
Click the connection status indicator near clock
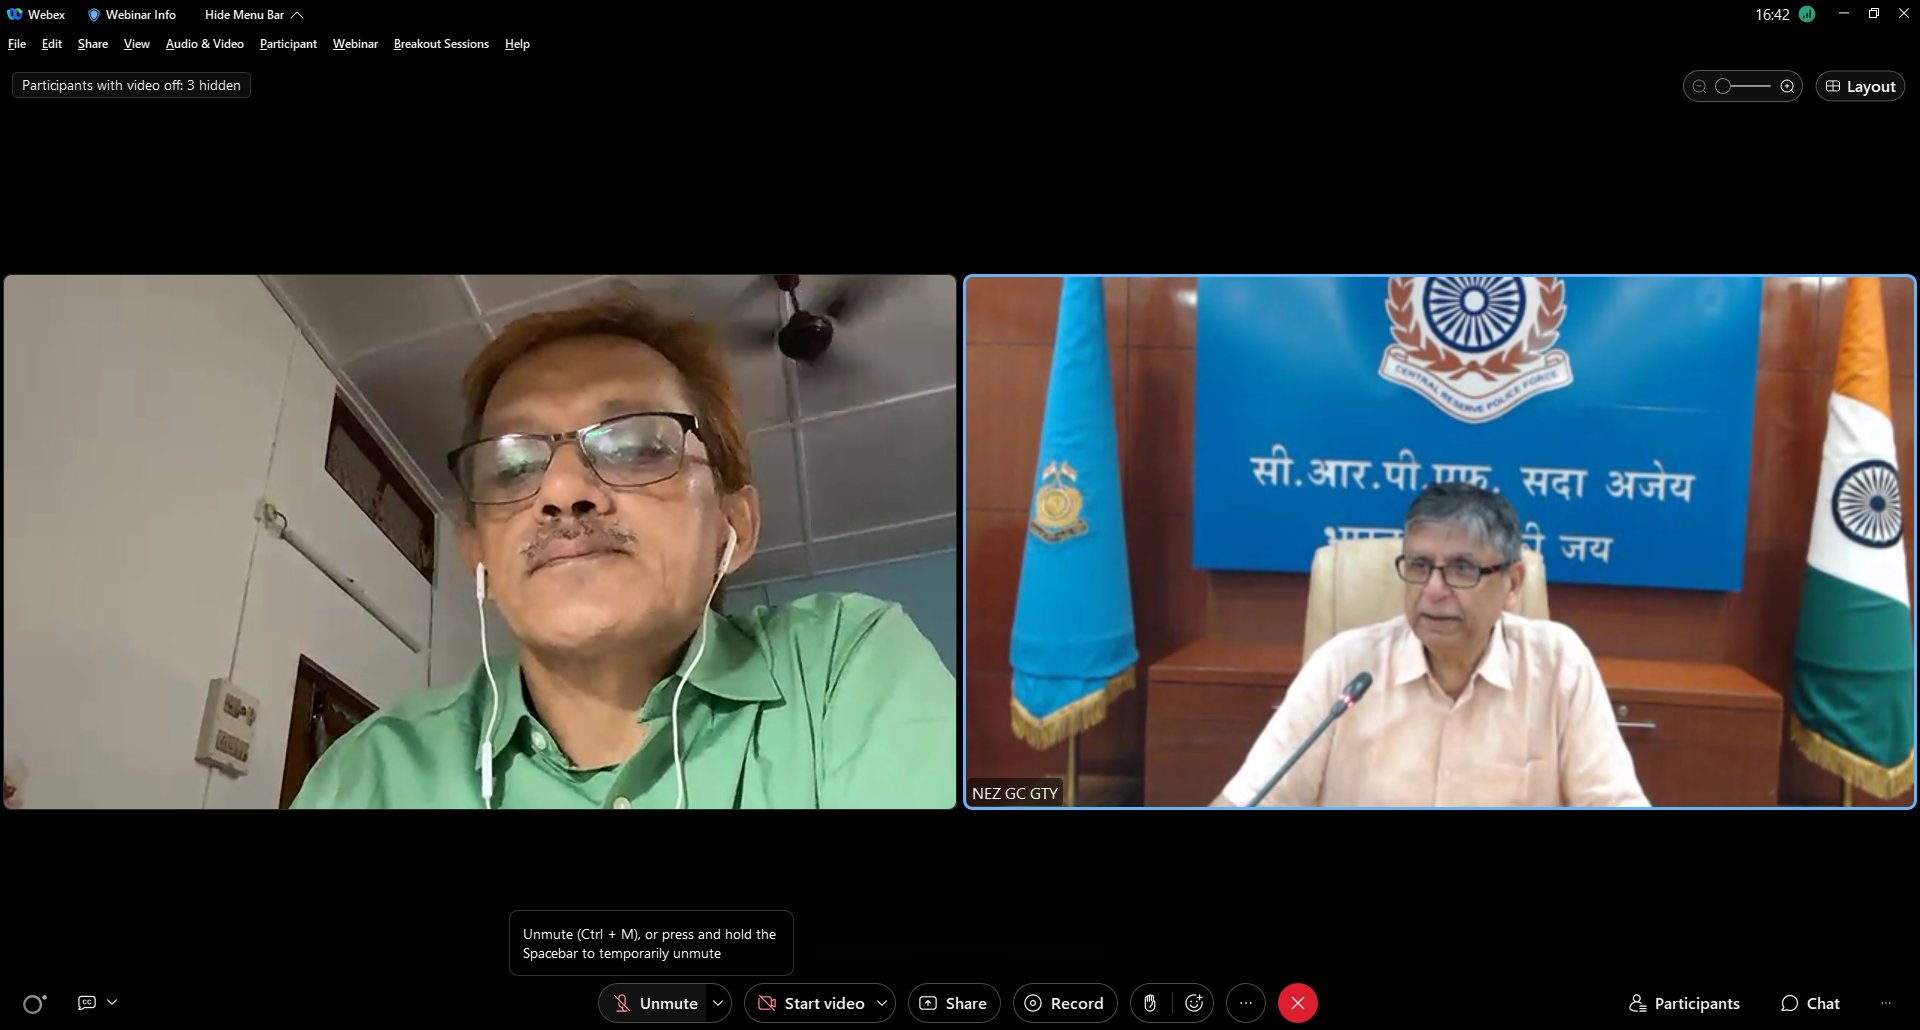tap(1807, 14)
